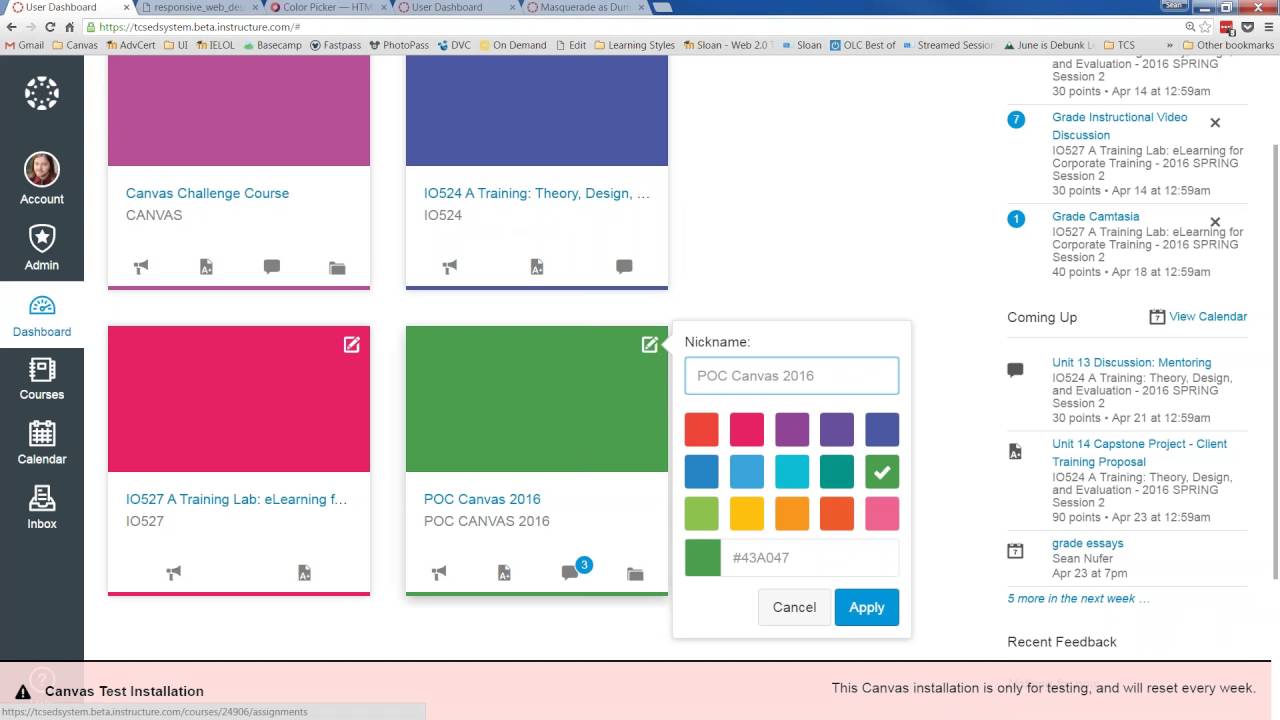Click the browser home button

[69, 27]
